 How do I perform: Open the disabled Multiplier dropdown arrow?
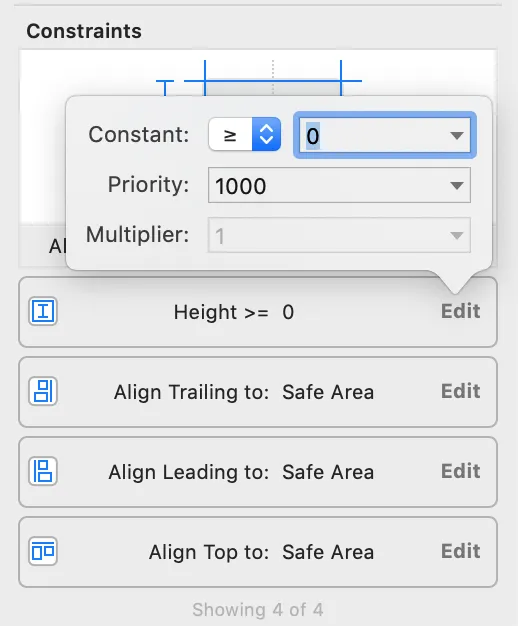pos(456,235)
